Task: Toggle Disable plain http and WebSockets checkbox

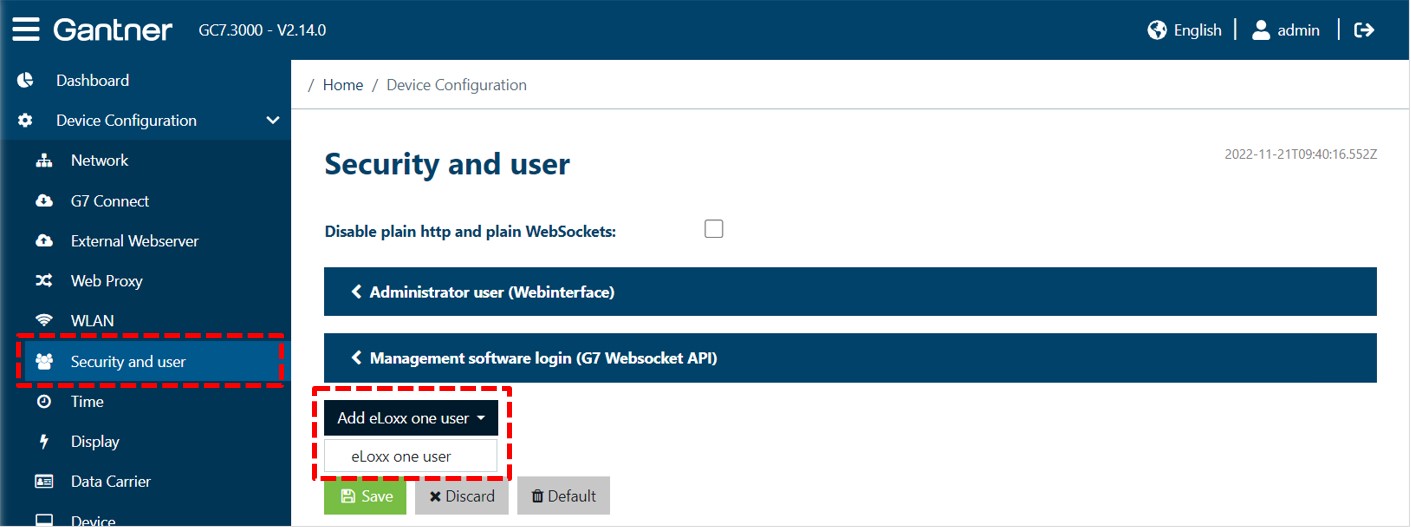Action: pyautogui.click(x=714, y=229)
